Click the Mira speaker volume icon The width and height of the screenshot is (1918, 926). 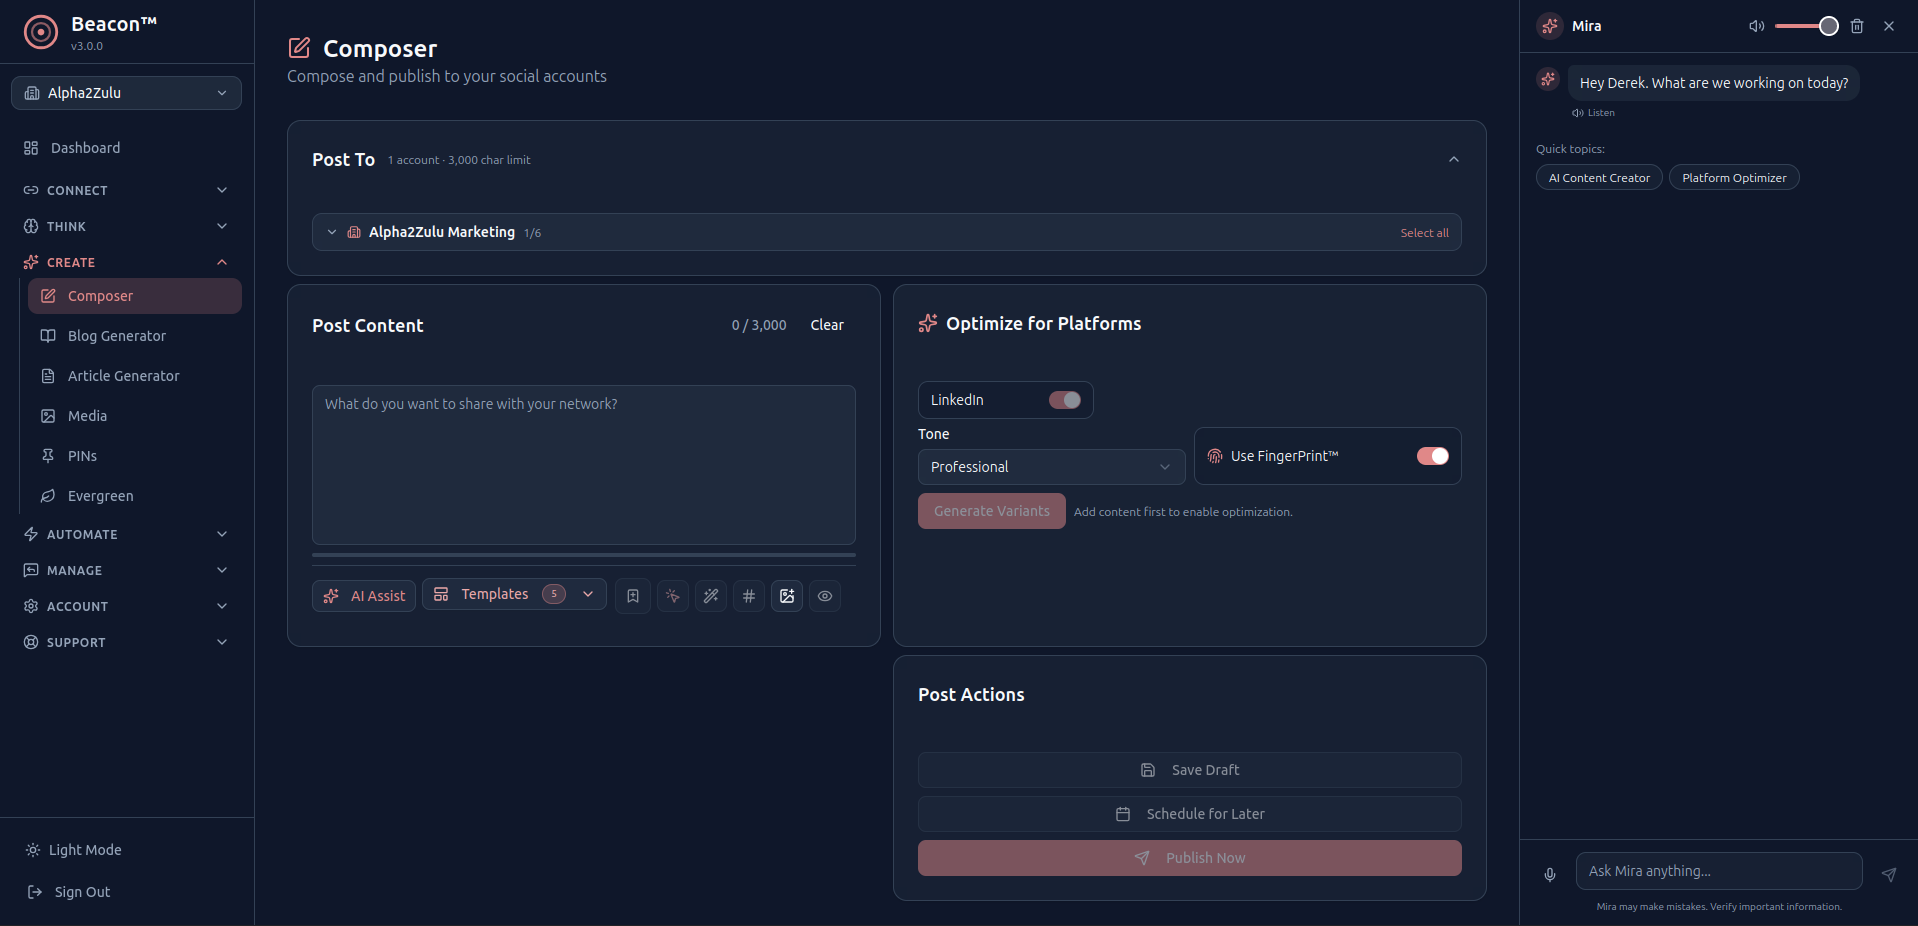(x=1756, y=26)
